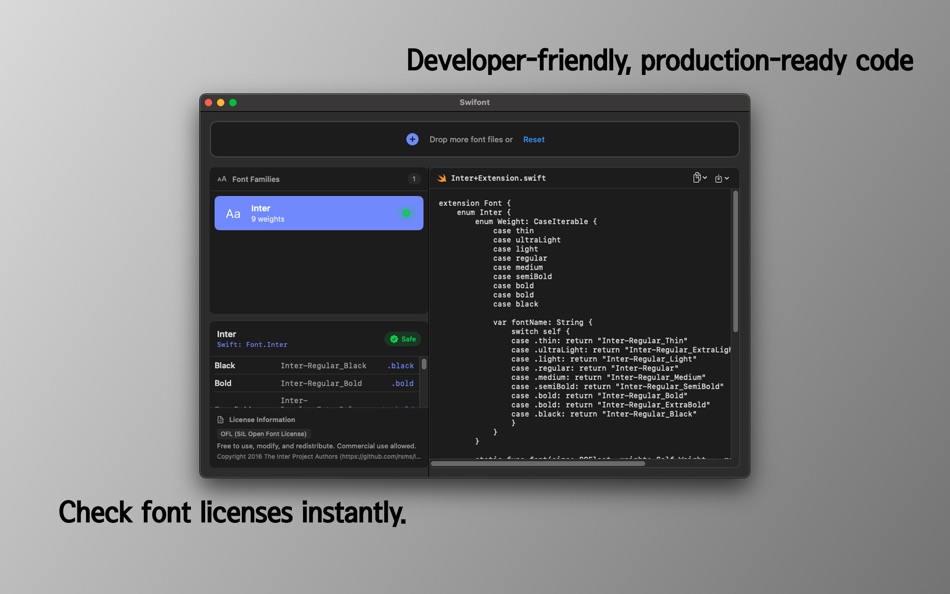This screenshot has height=594, width=950.
Task: Click the code horizontal scrollbar
Action: click(538, 464)
